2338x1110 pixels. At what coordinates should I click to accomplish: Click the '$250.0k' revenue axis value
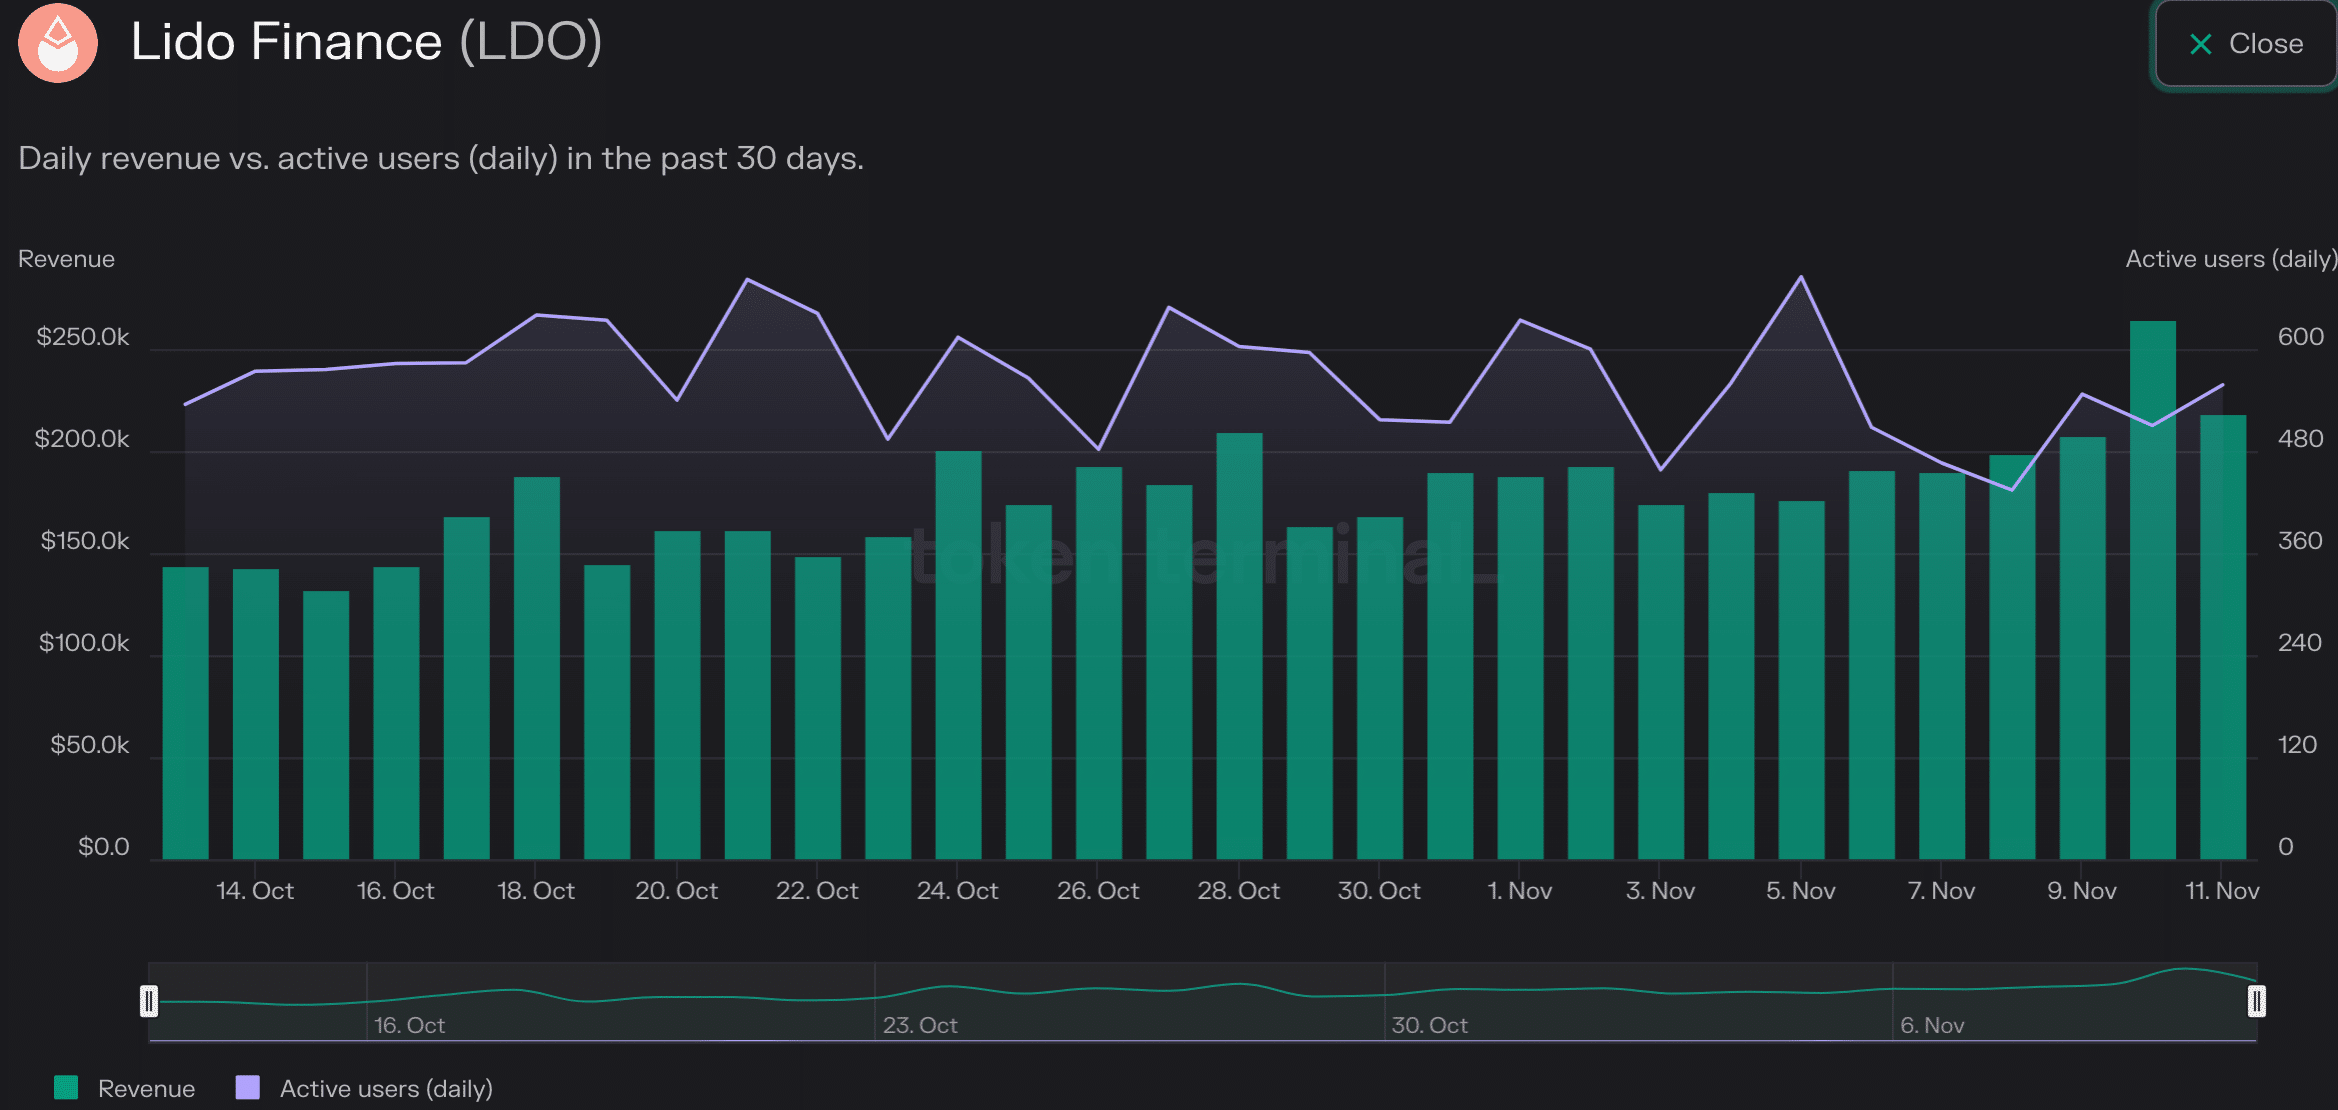coord(83,337)
